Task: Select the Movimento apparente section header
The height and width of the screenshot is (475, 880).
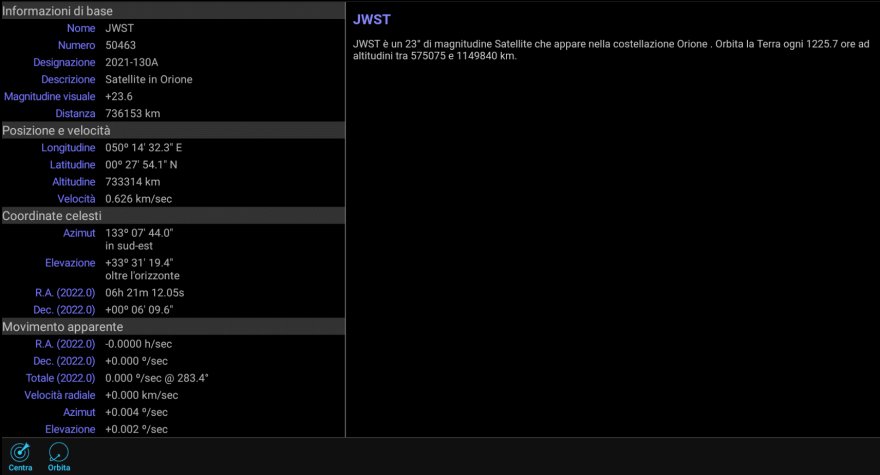Action: pyautogui.click(x=173, y=327)
